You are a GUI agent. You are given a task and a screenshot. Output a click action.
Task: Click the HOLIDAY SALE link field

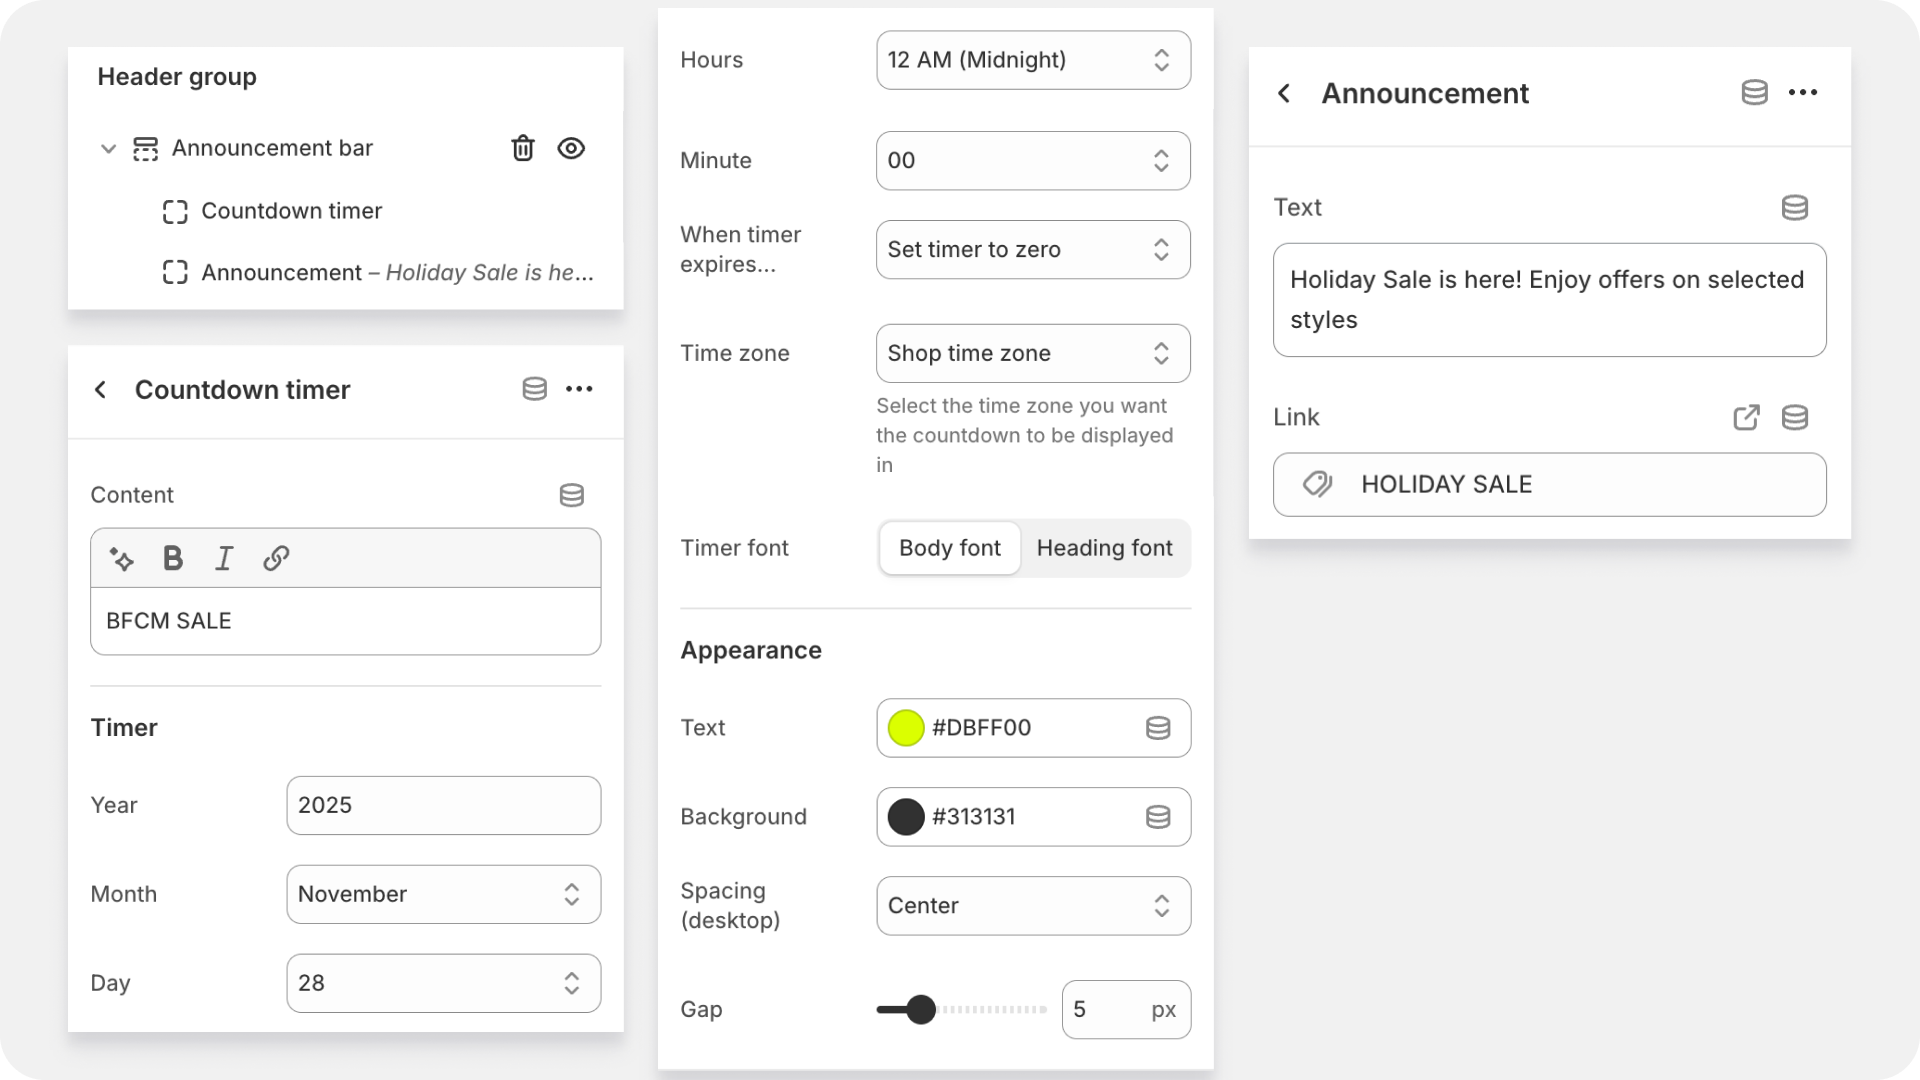click(x=1549, y=485)
